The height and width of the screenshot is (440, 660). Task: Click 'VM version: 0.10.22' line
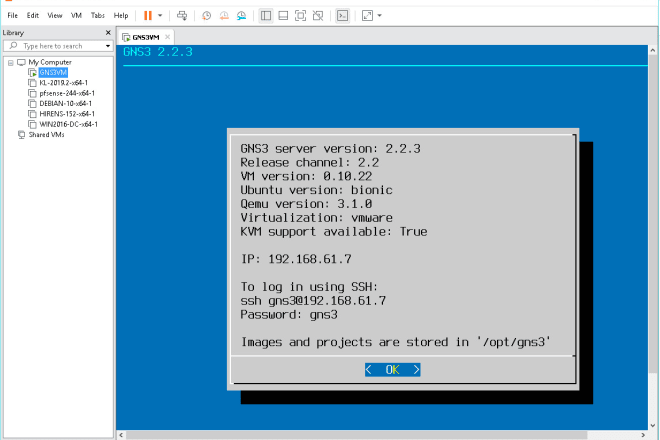(306, 176)
